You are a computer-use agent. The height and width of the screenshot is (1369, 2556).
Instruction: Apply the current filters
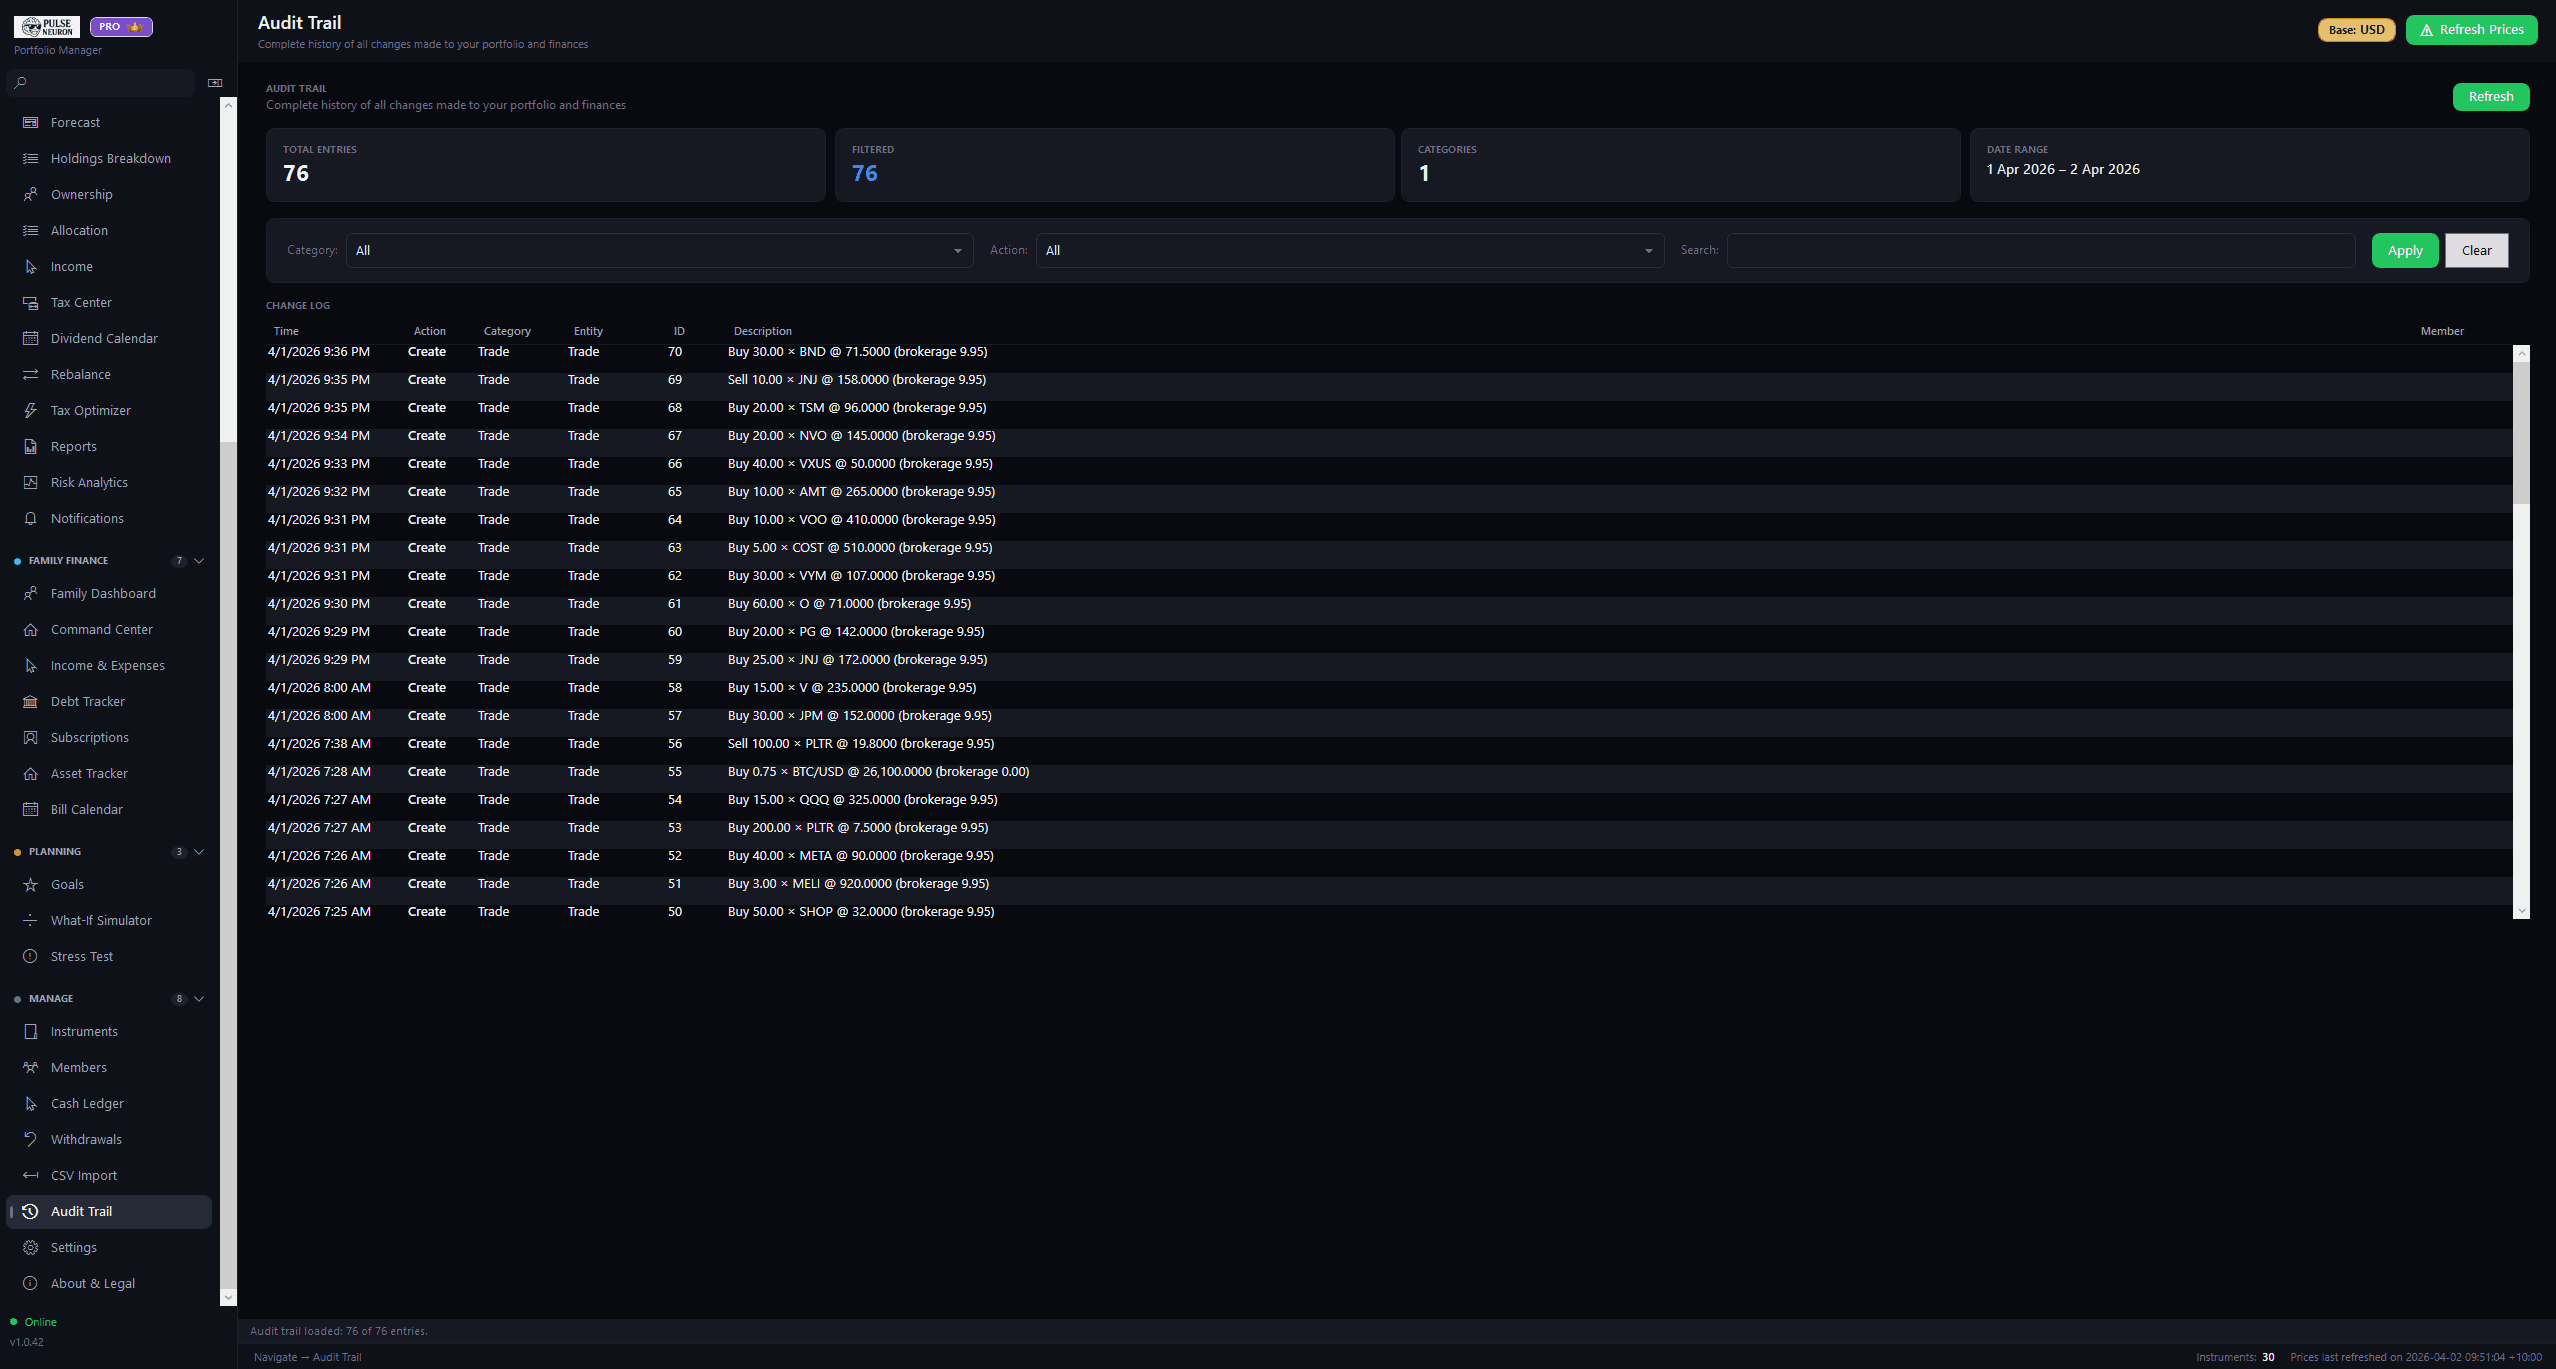tap(2404, 250)
